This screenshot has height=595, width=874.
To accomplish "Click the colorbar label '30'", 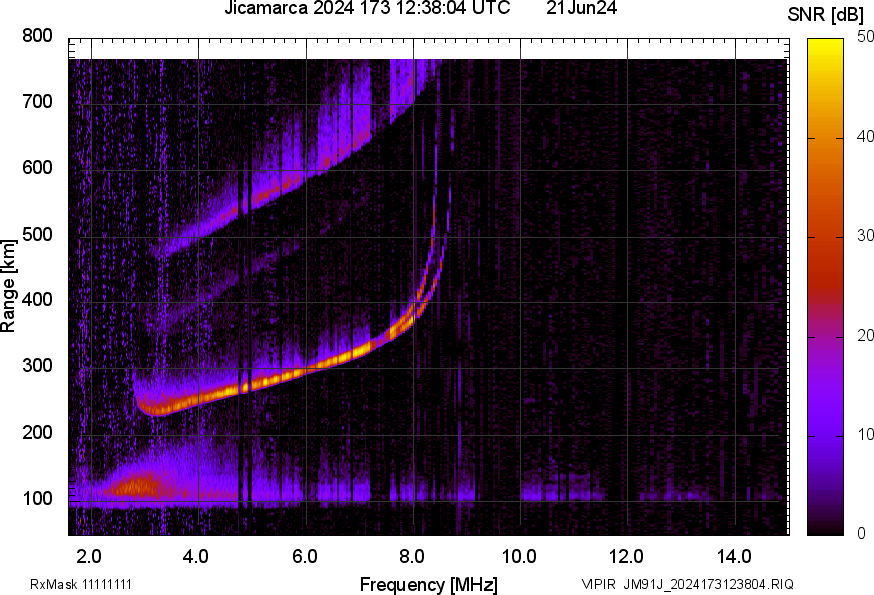I will tap(865, 236).
